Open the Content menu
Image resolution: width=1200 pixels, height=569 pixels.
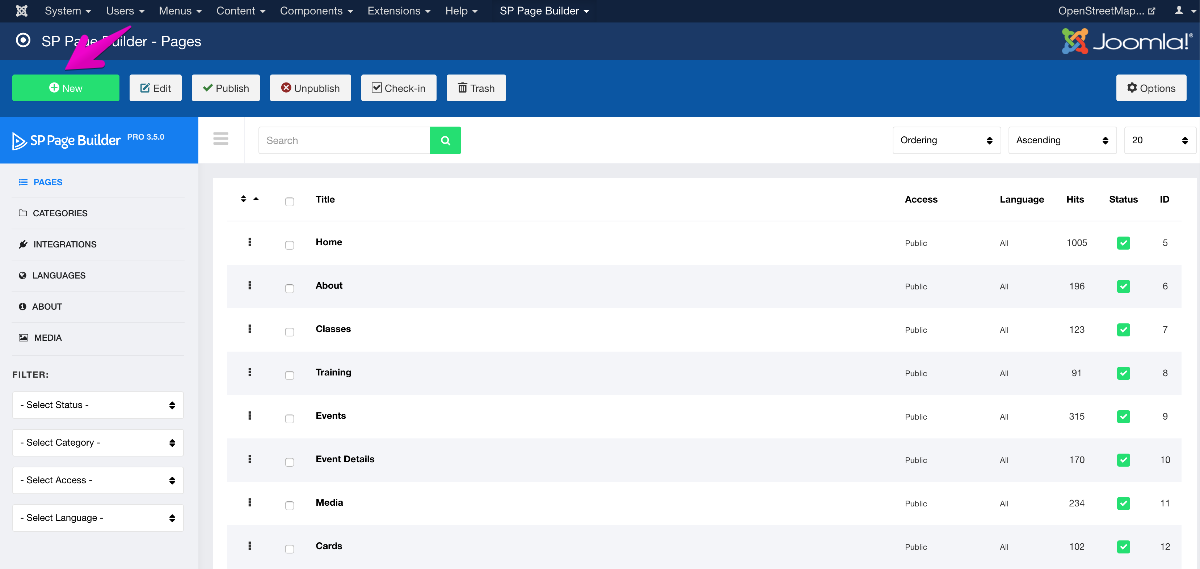pyautogui.click(x=241, y=11)
